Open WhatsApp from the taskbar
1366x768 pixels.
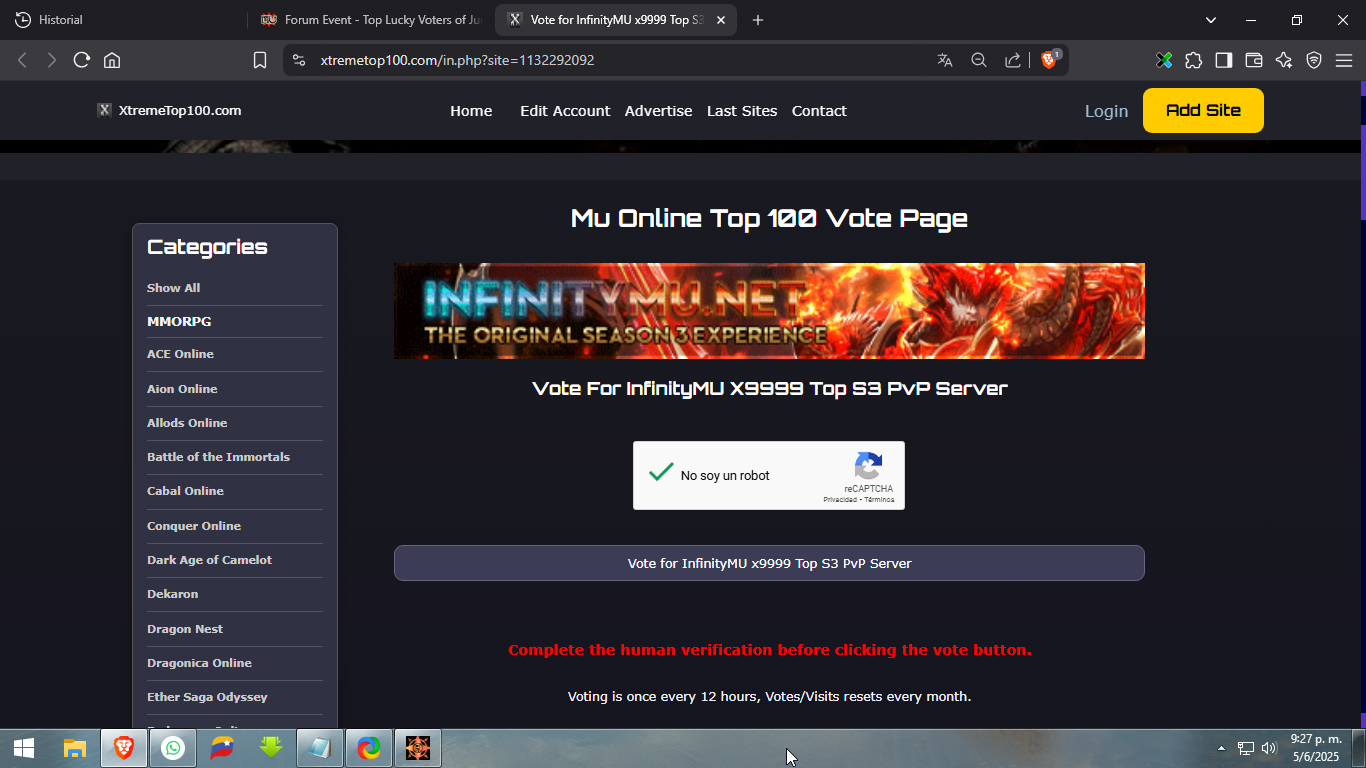173,748
